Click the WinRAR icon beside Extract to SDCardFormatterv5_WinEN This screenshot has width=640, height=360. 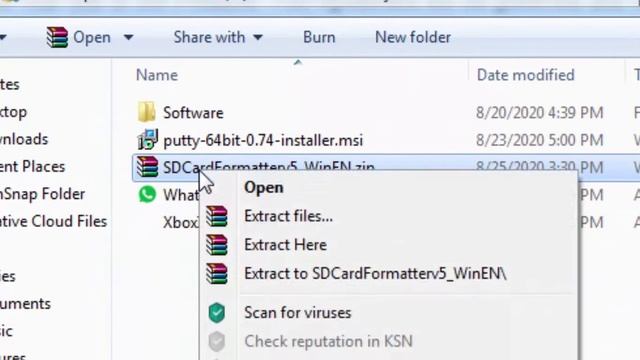coord(217,273)
